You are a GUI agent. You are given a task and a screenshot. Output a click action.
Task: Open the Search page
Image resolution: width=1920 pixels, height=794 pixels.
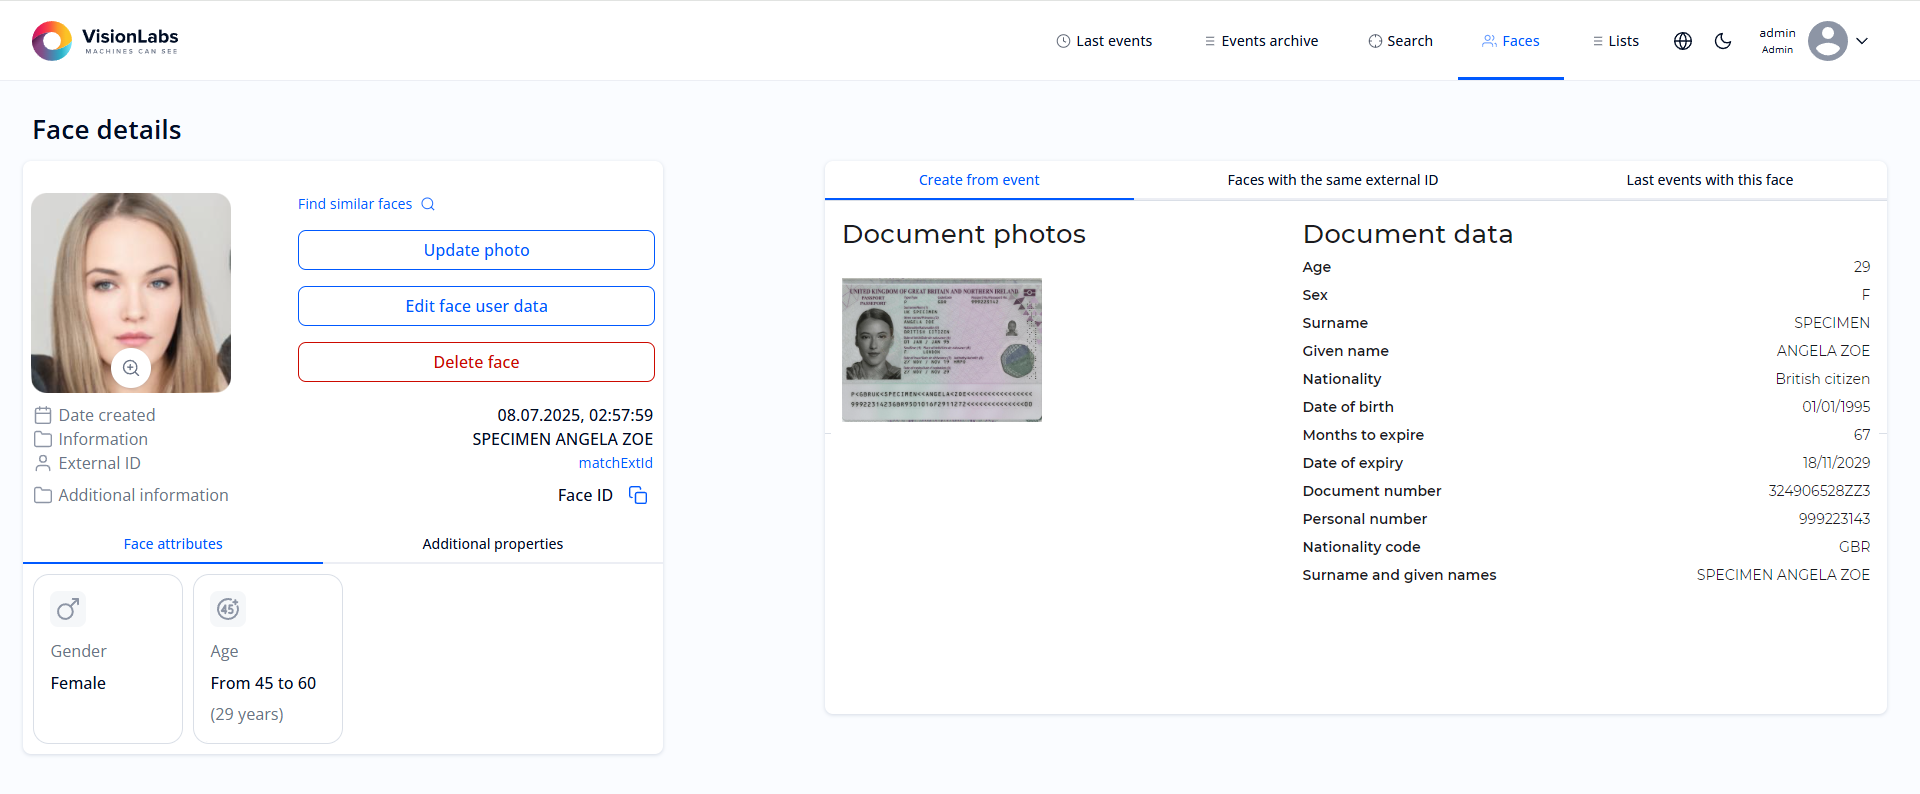point(1400,41)
